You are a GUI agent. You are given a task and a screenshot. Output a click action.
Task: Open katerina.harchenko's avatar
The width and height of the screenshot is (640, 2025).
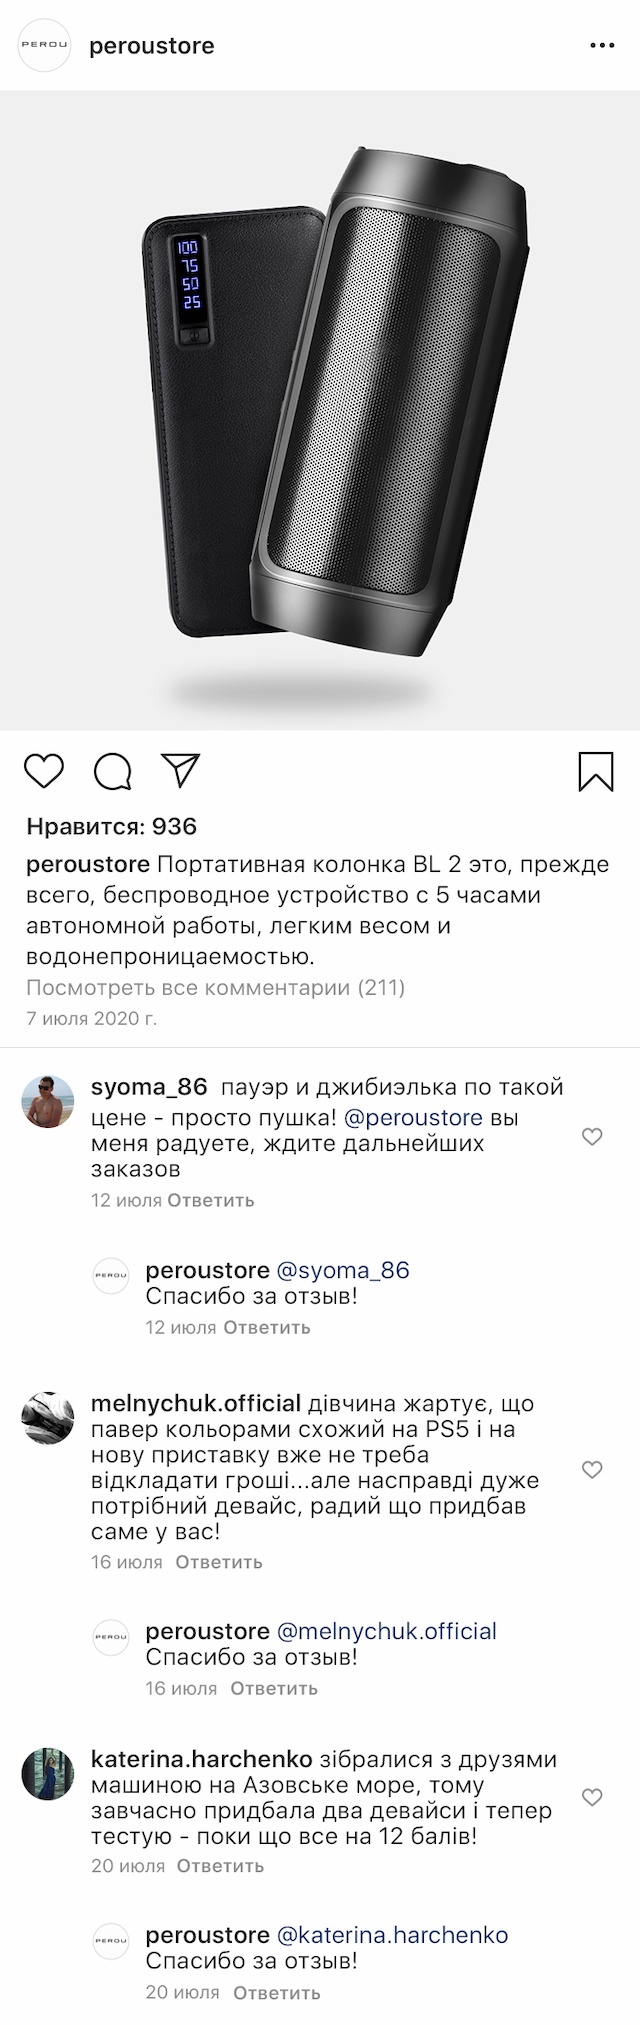pos(48,1774)
